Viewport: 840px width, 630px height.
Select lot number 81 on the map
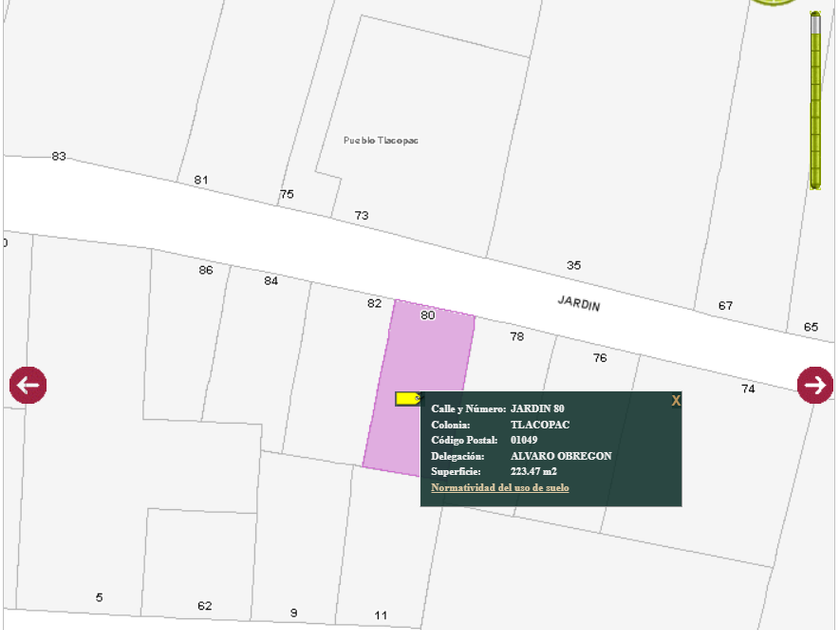point(201,180)
